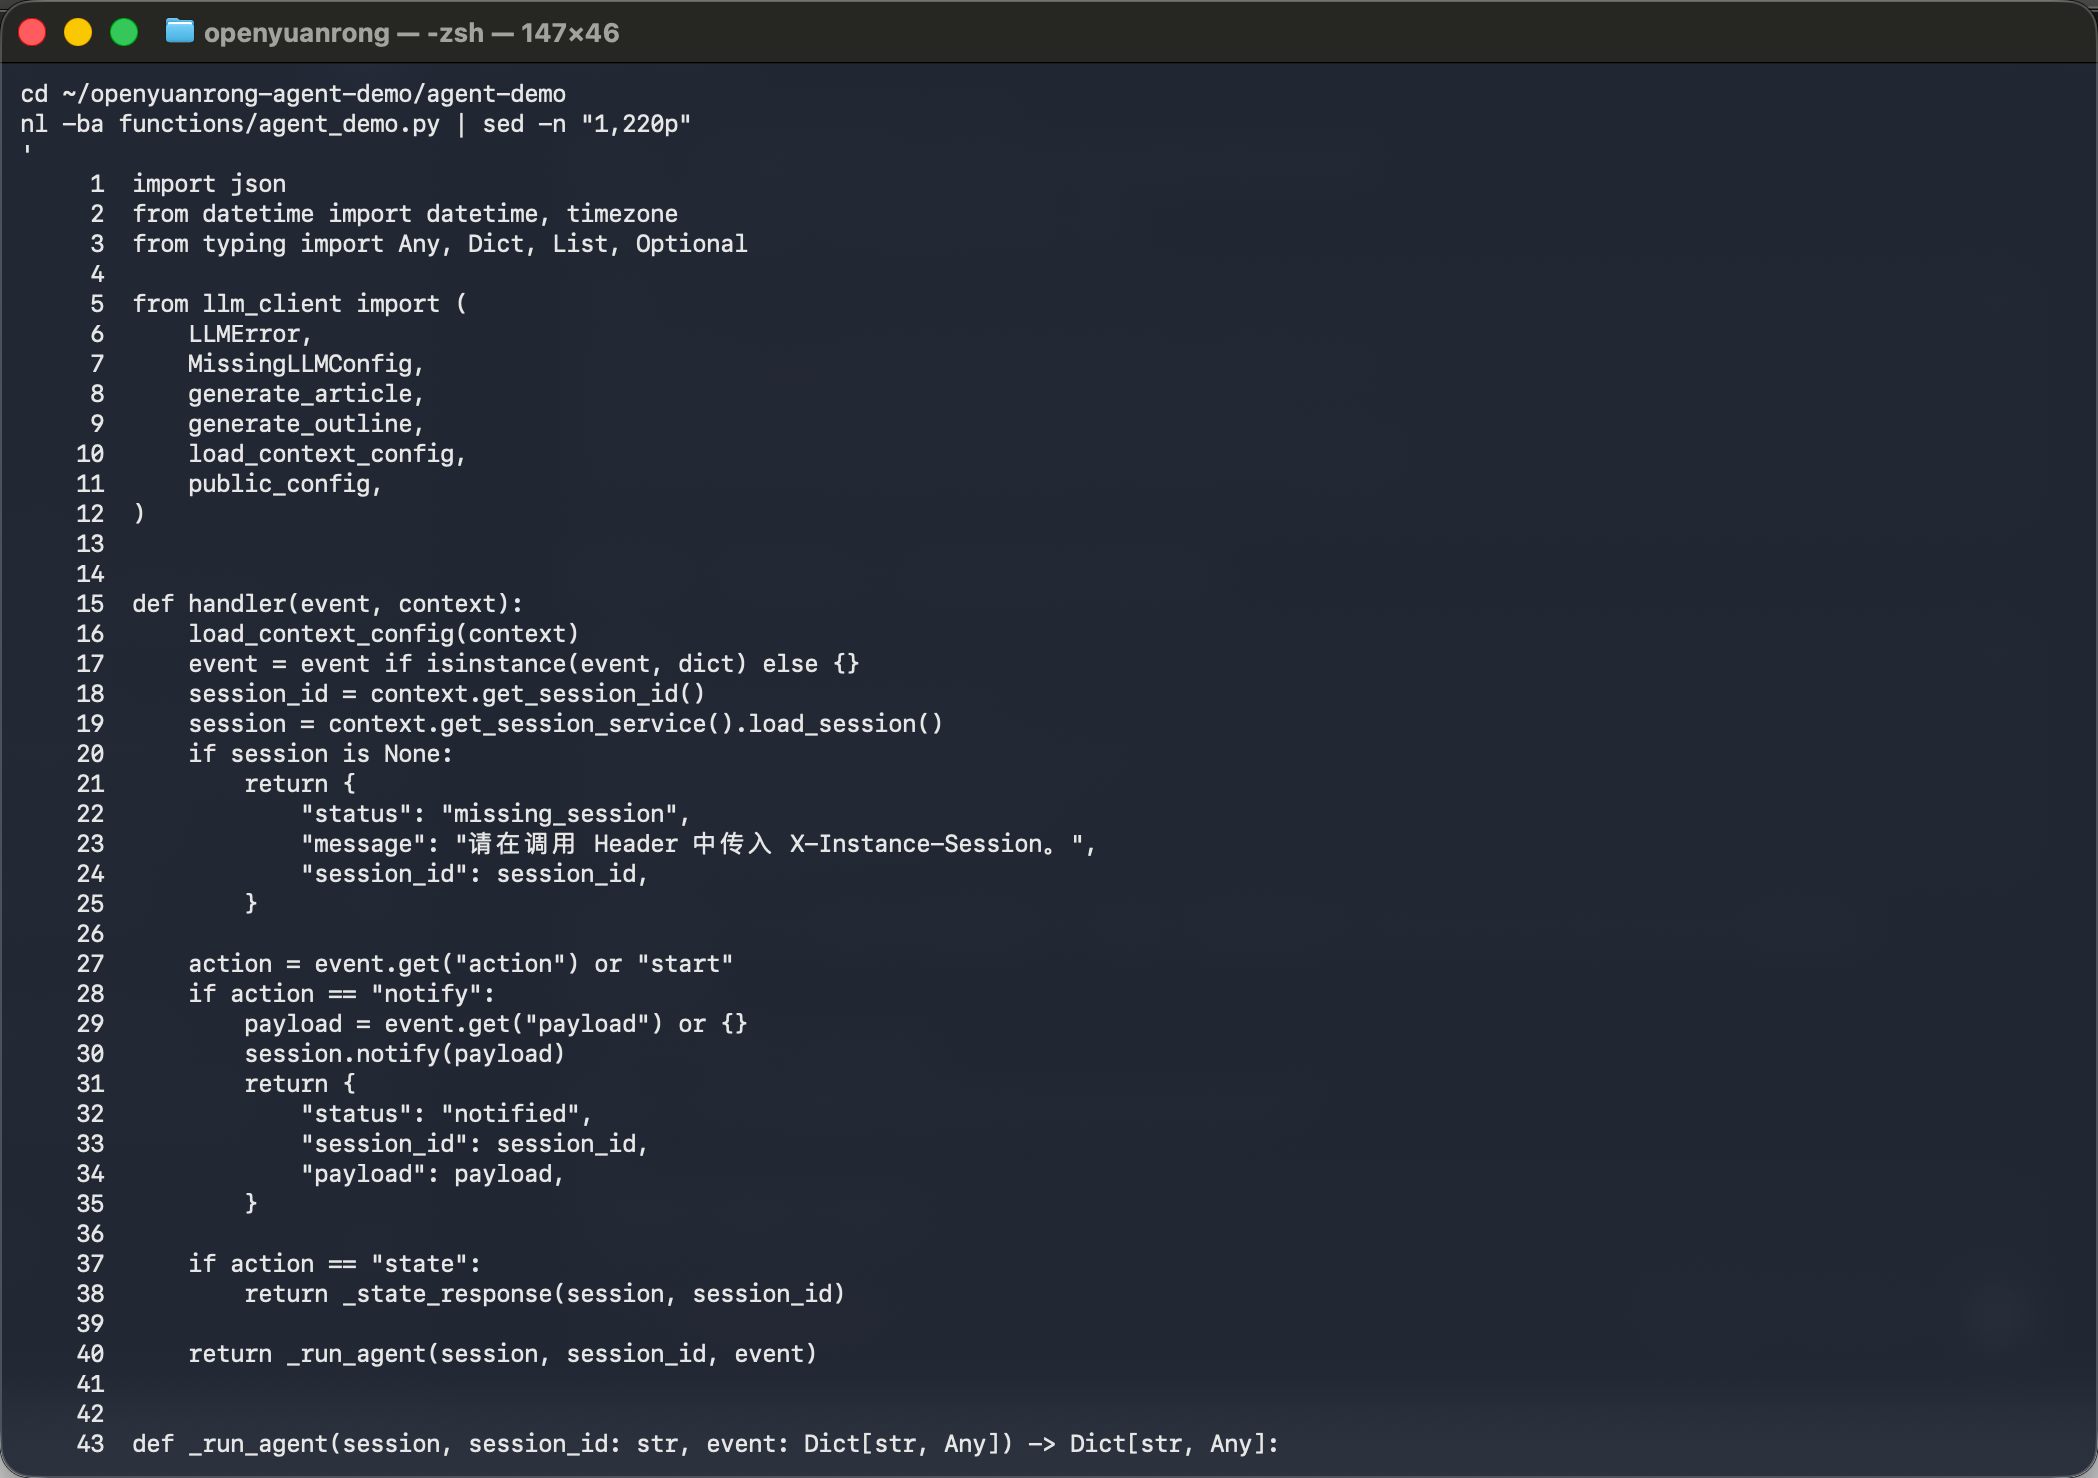This screenshot has height=1478, width=2098.
Task: Click the 'MissingLLMConfig,' import entry
Action: (306, 364)
